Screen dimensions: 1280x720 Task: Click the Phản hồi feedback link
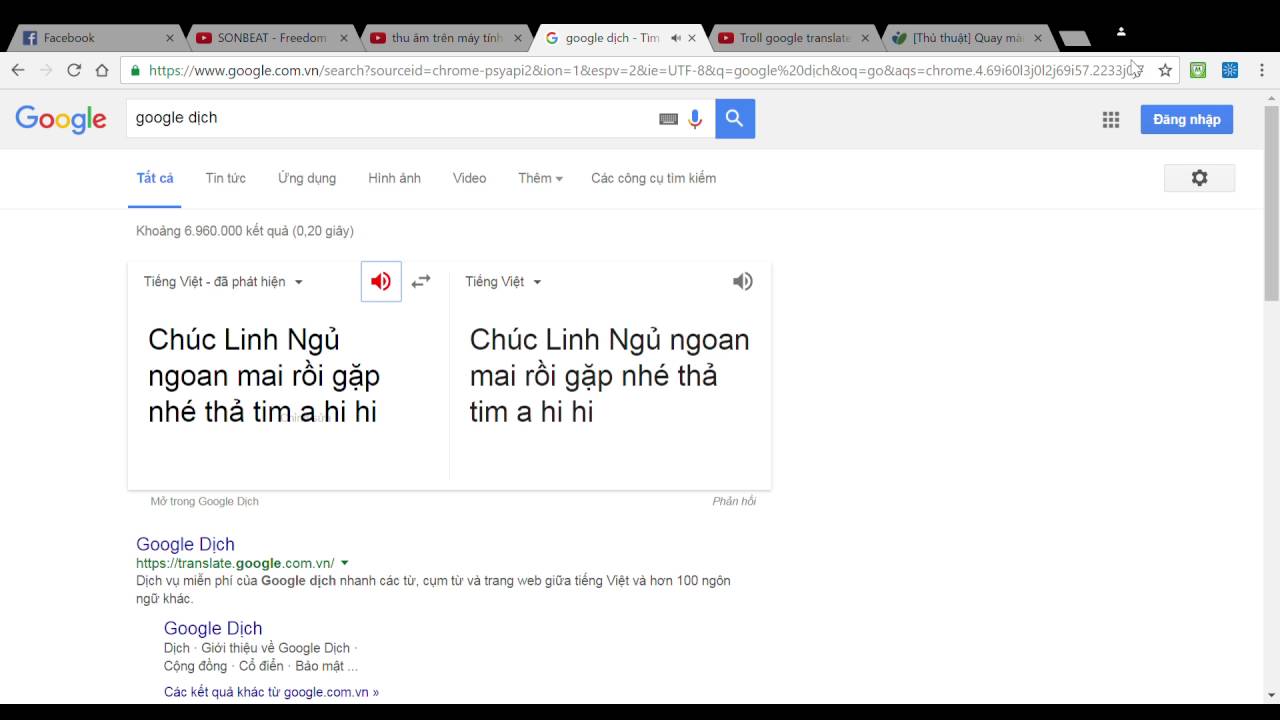[734, 501]
